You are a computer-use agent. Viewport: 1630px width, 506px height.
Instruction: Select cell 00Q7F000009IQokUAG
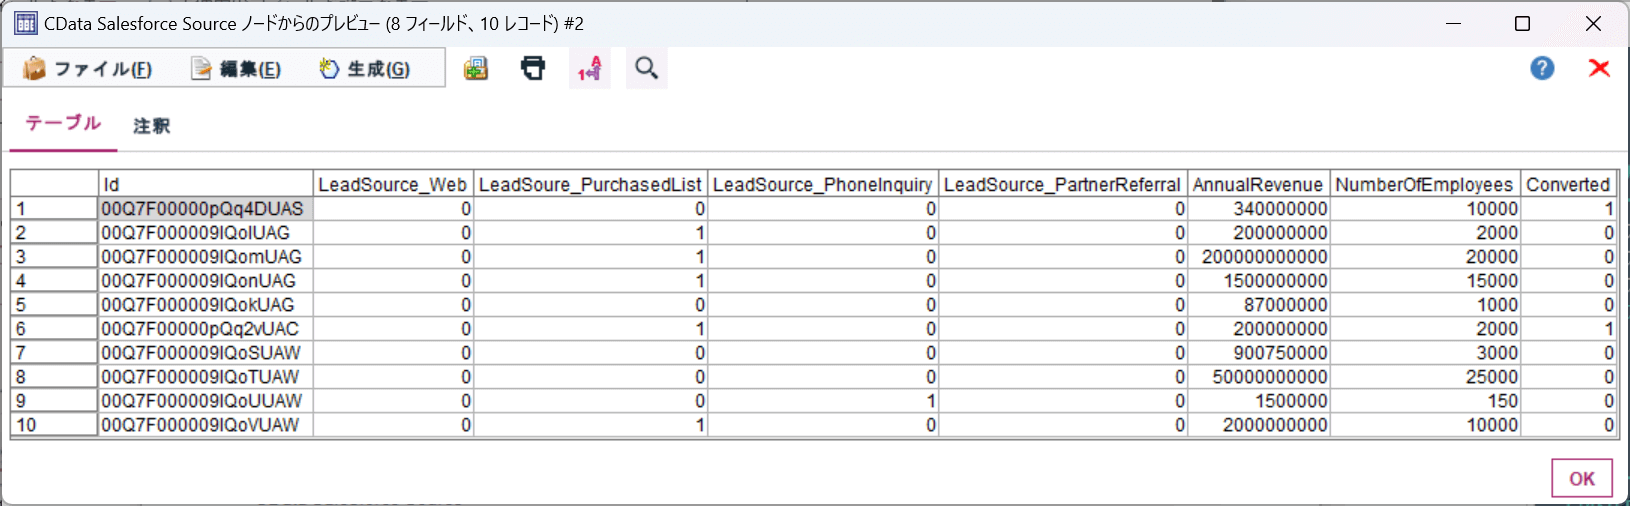(206, 304)
